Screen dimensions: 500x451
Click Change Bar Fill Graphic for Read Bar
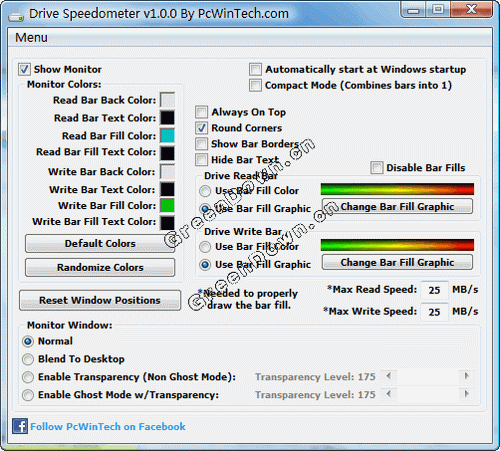tap(397, 207)
